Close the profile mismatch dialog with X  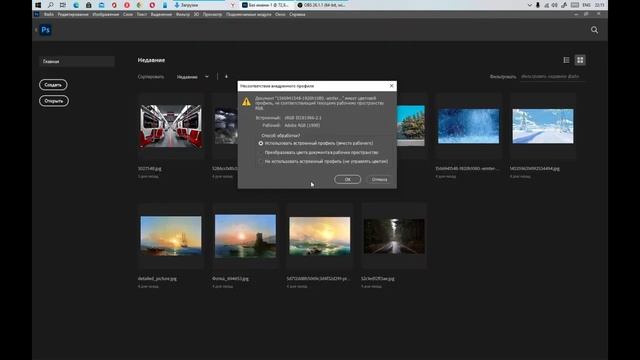point(391,86)
